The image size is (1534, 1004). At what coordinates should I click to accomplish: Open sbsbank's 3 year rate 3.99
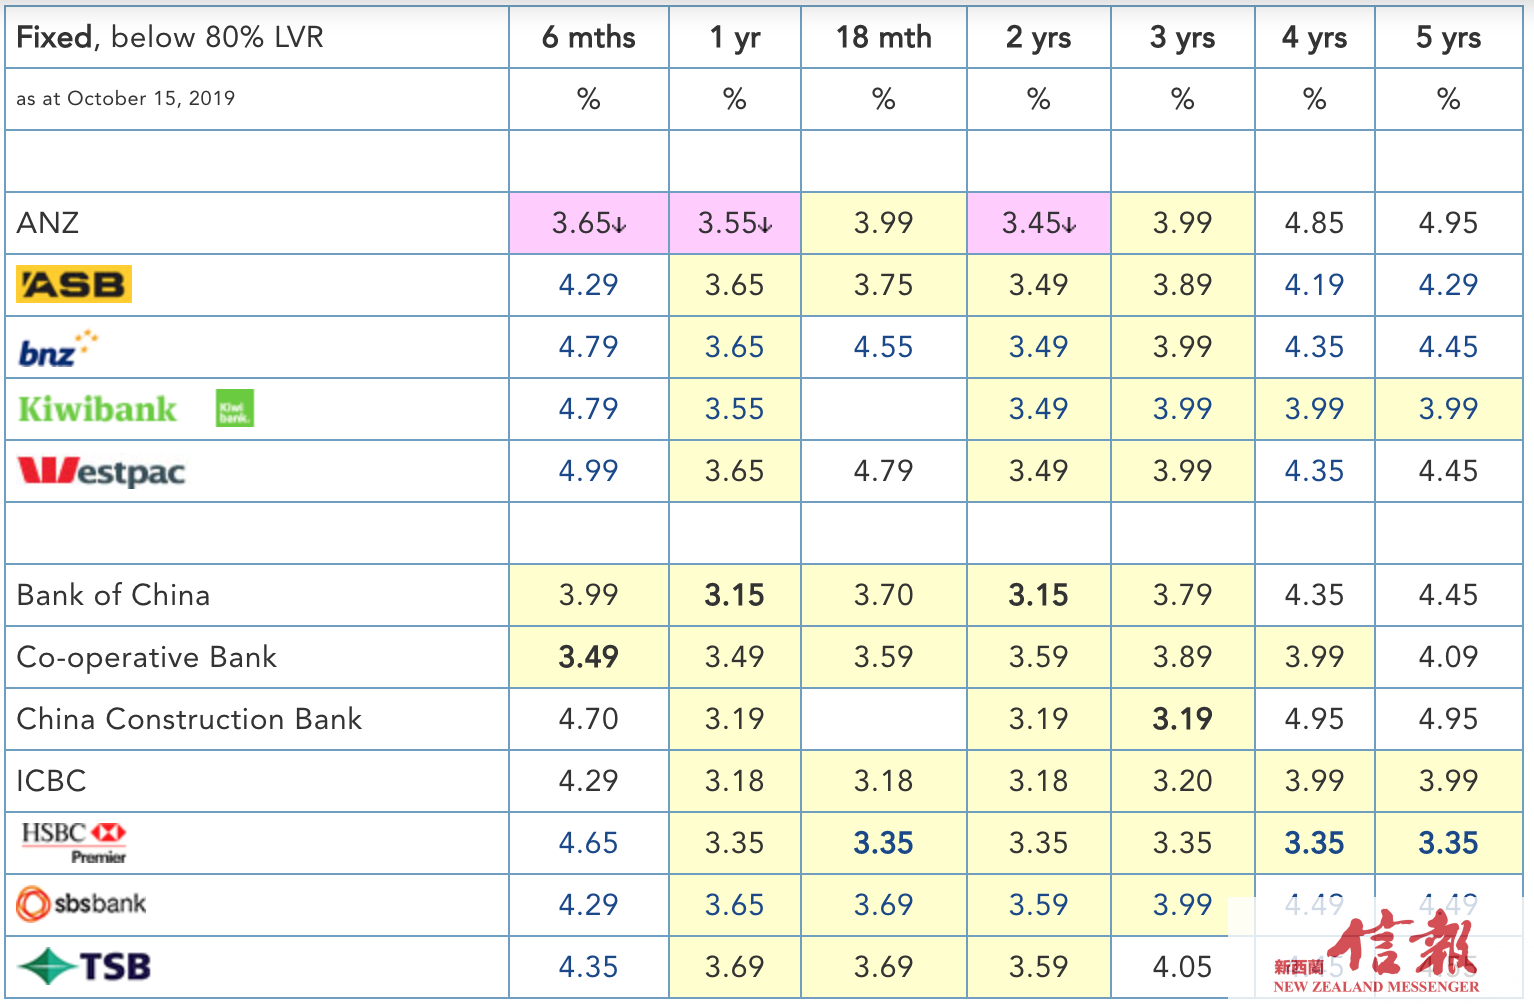pyautogui.click(x=1183, y=905)
